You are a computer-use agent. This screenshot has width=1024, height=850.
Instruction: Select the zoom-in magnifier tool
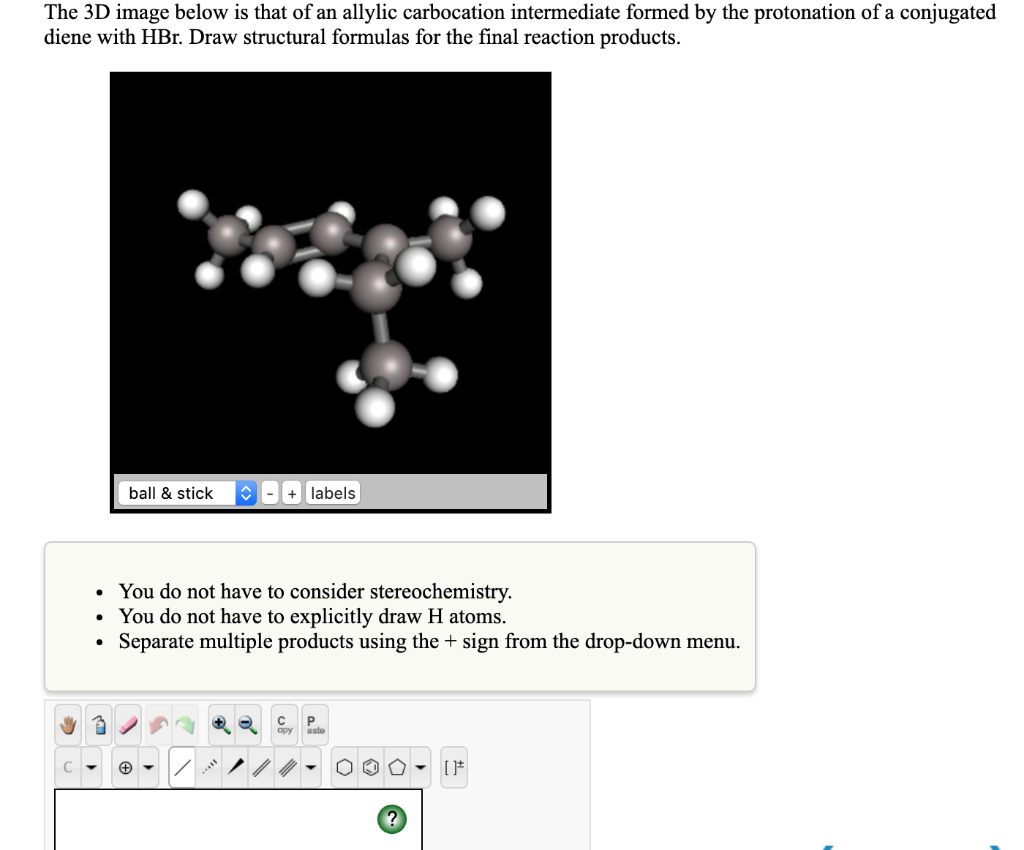(220, 723)
